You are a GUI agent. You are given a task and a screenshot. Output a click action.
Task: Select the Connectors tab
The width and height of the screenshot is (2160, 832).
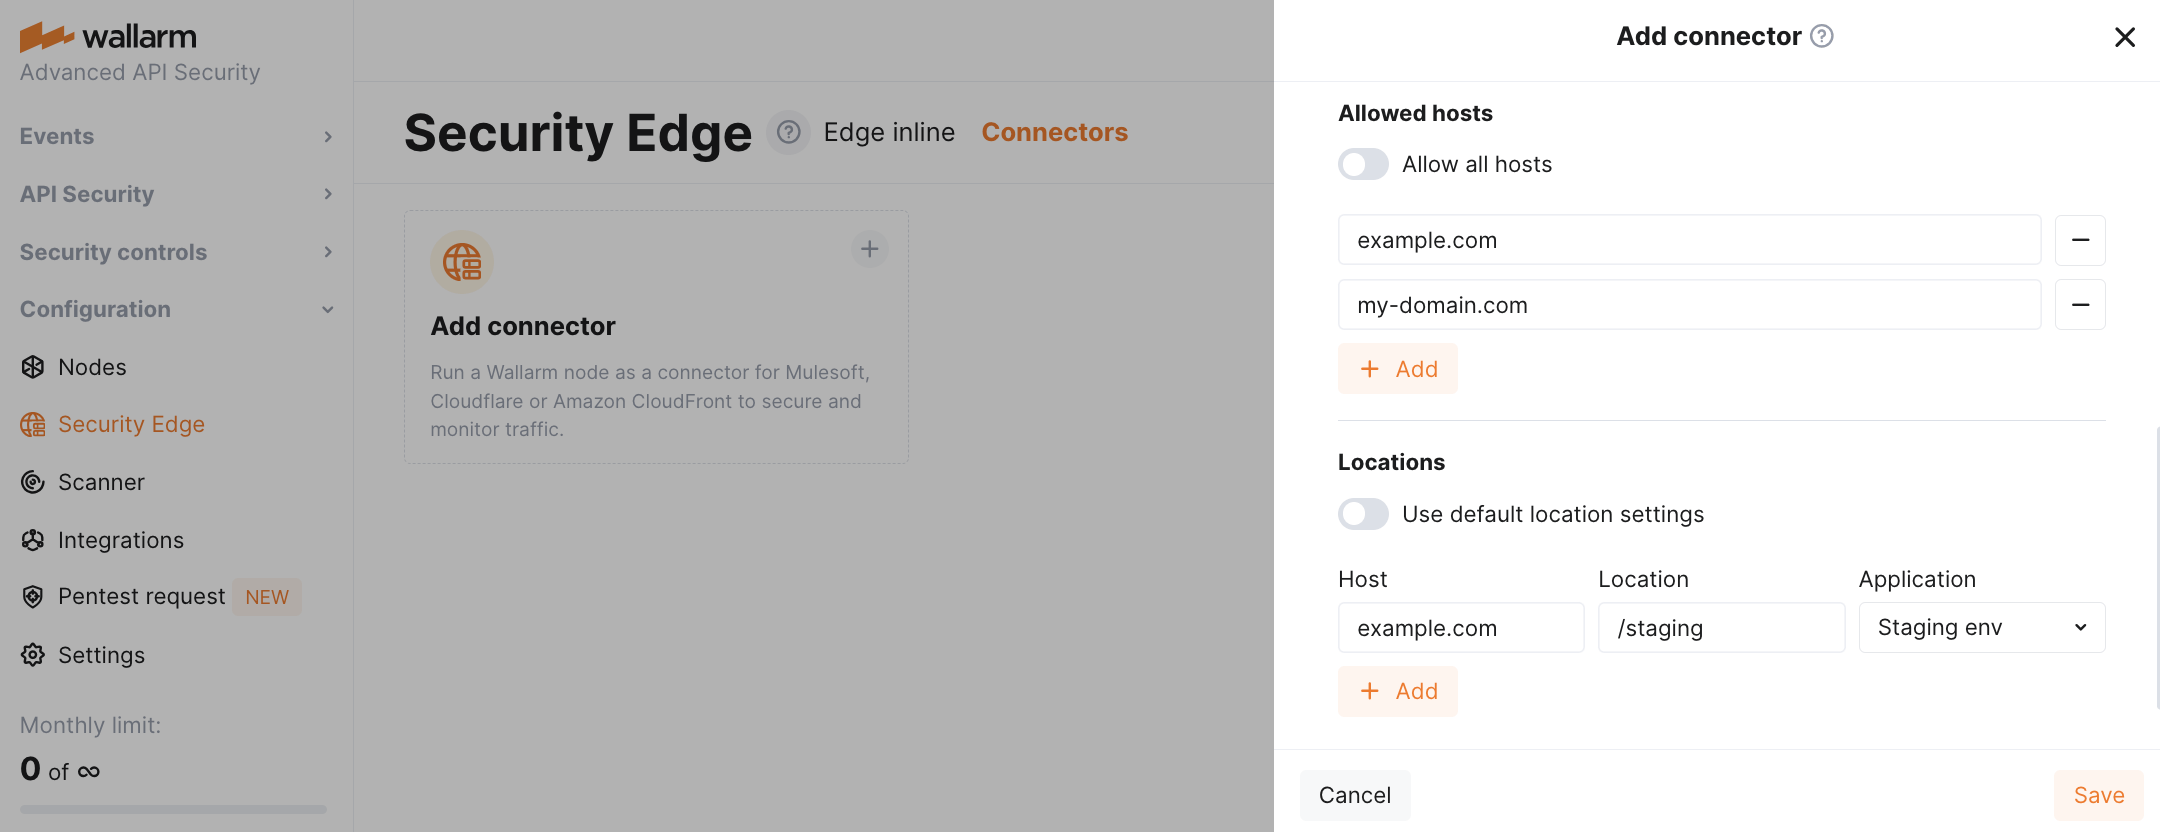1054,132
